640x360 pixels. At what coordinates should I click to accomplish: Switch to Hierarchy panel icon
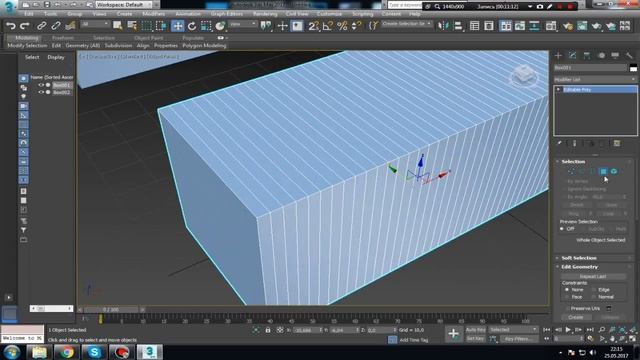point(587,55)
